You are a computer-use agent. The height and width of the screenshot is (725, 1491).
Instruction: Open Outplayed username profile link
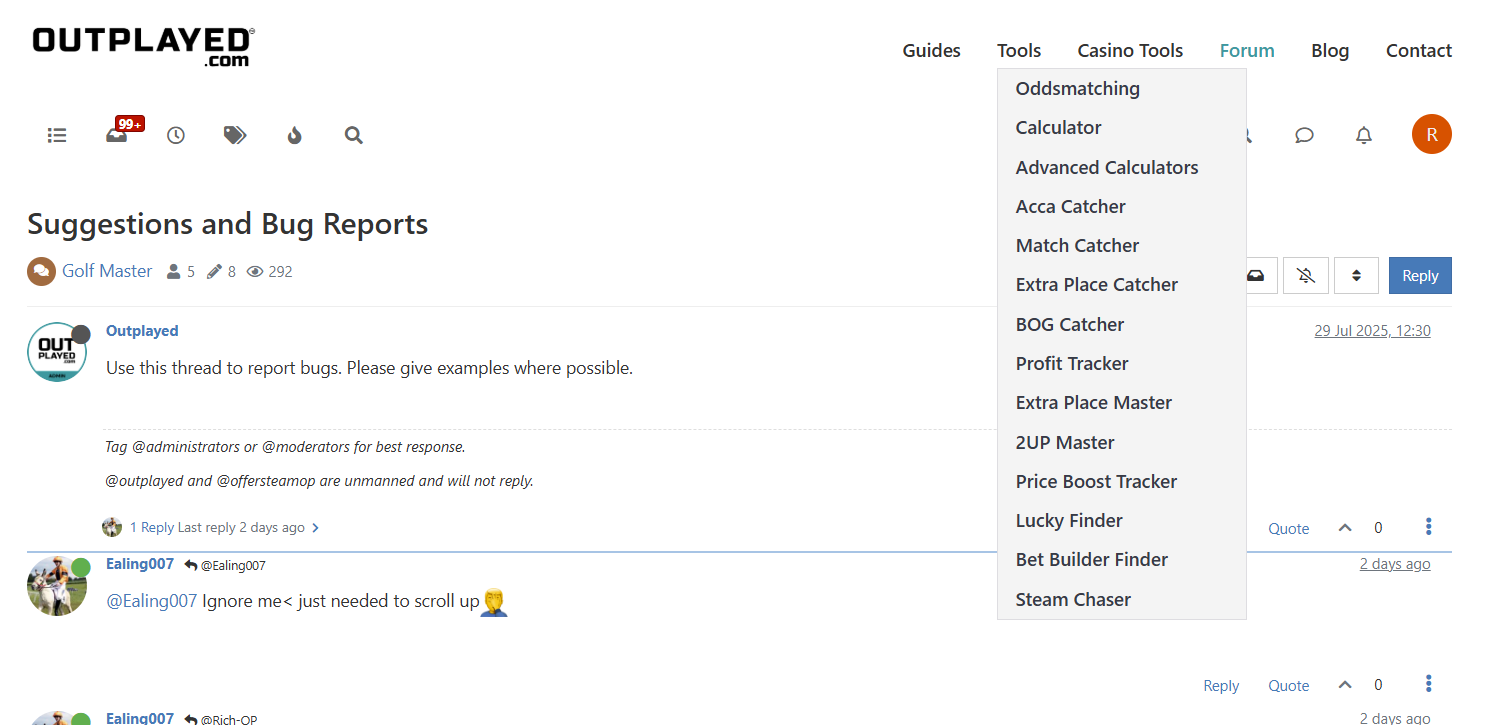click(x=142, y=331)
